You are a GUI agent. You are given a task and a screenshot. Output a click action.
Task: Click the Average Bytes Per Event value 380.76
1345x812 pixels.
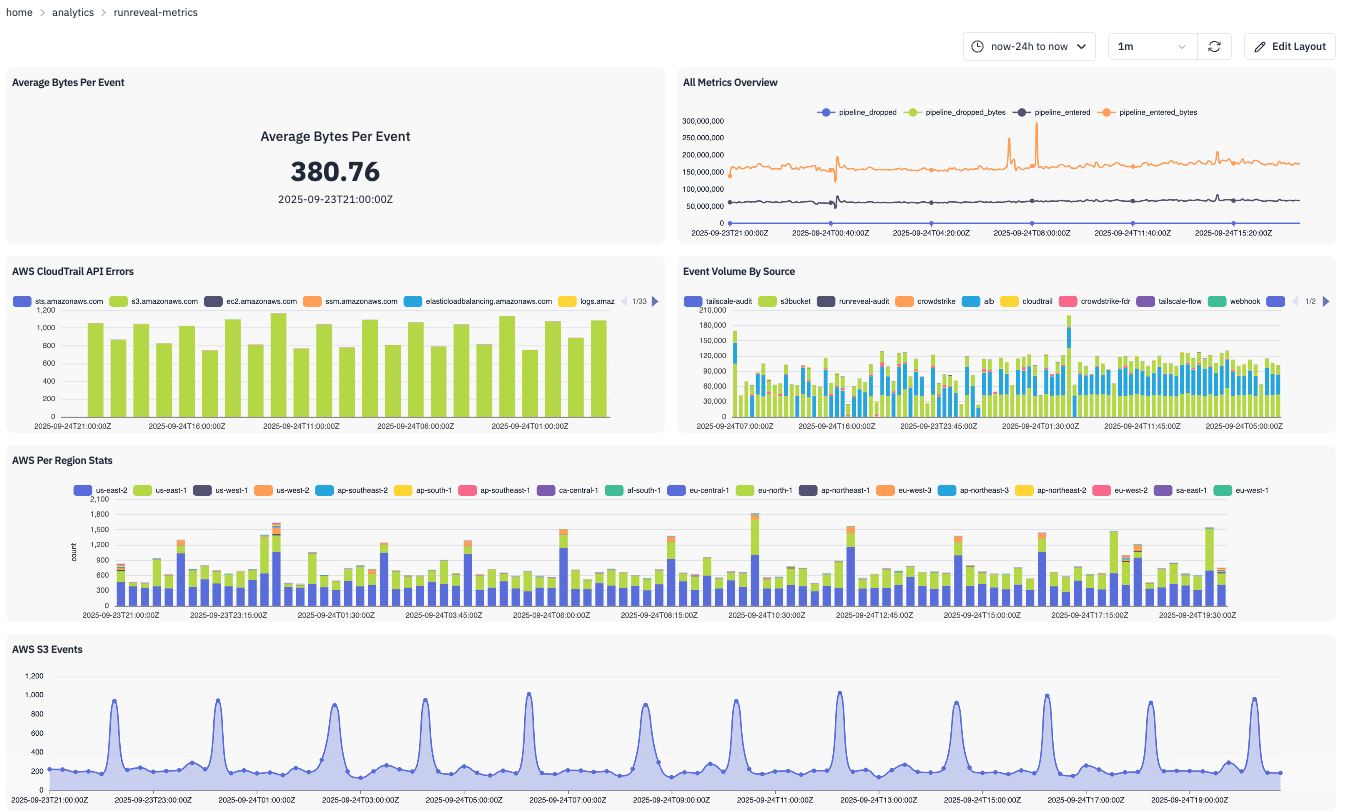(335, 171)
